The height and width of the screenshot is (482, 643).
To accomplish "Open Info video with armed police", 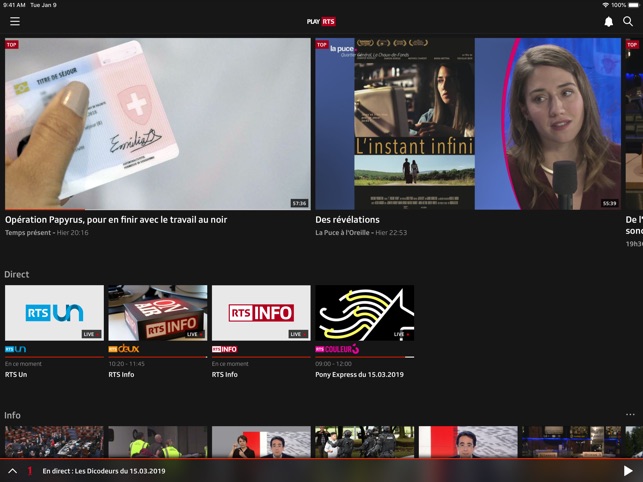I will click(365, 441).
